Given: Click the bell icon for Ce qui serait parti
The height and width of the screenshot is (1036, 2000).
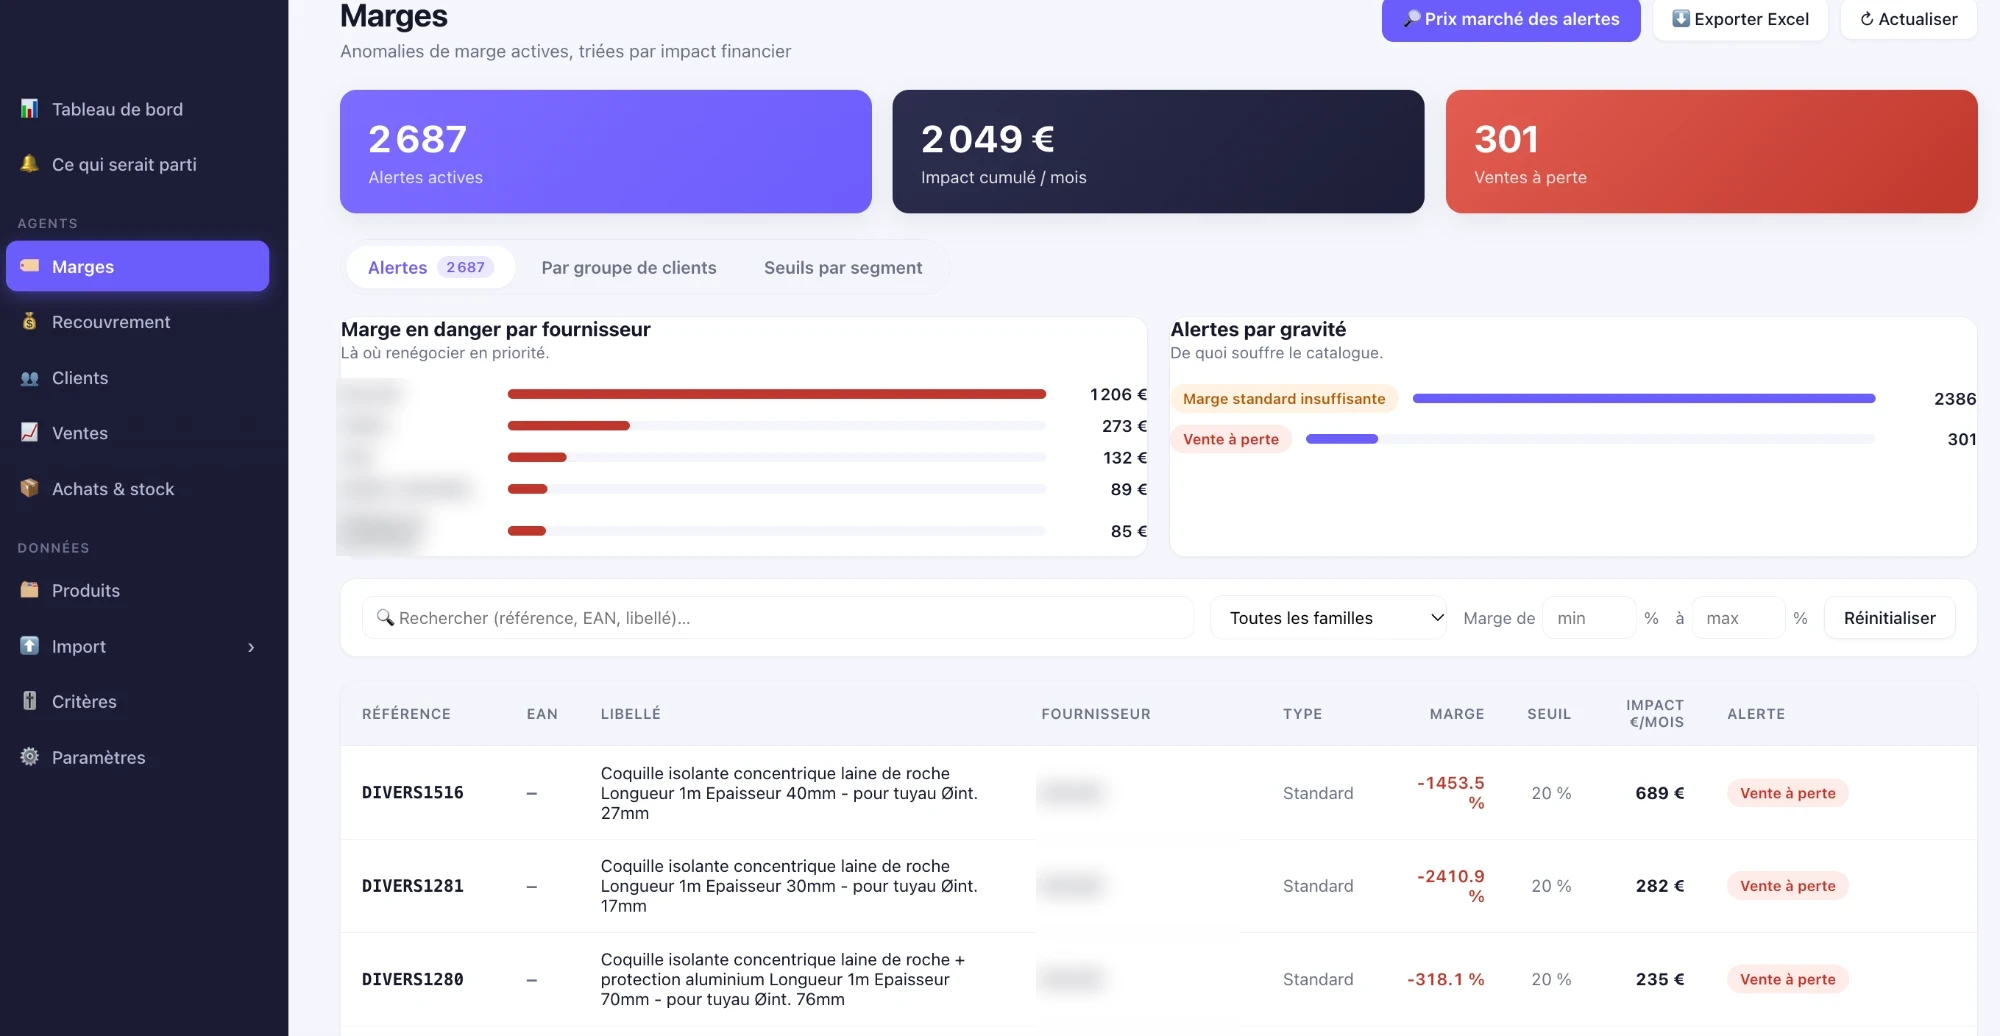Looking at the screenshot, I should tap(30, 164).
